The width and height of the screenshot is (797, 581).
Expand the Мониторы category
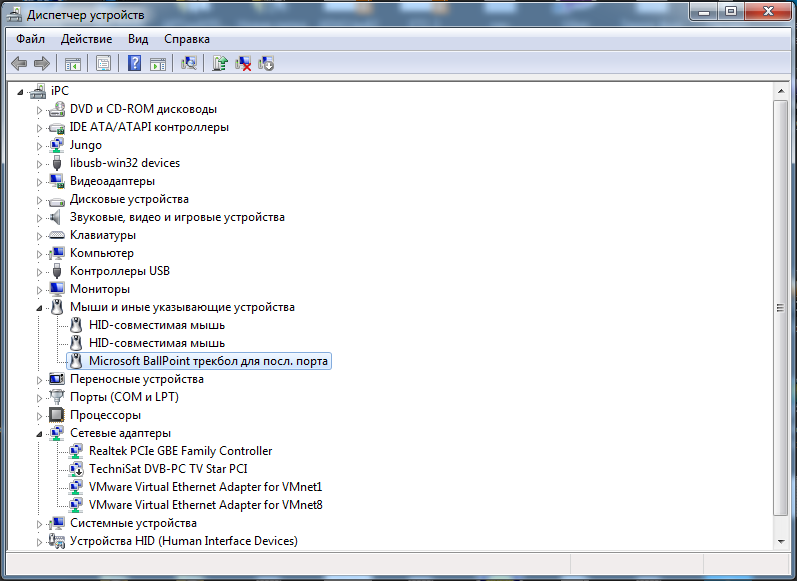[x=39, y=290]
